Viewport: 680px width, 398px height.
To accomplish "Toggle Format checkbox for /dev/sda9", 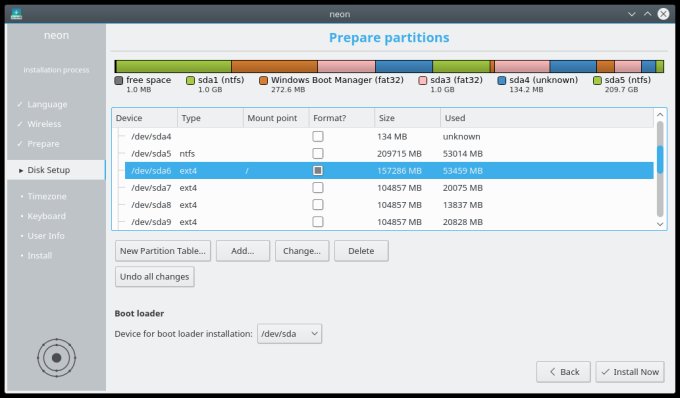I will 318,222.
